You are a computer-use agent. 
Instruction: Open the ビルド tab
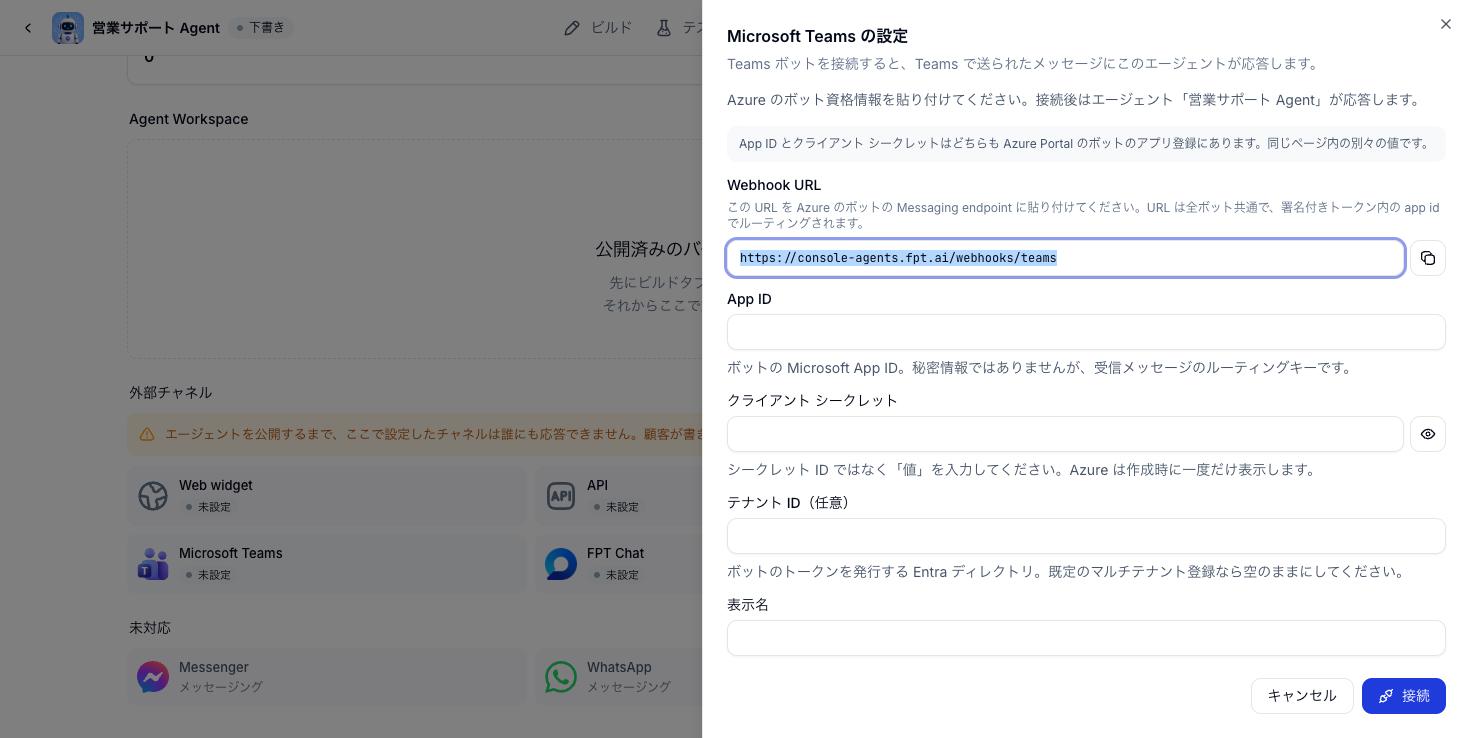click(x=598, y=28)
